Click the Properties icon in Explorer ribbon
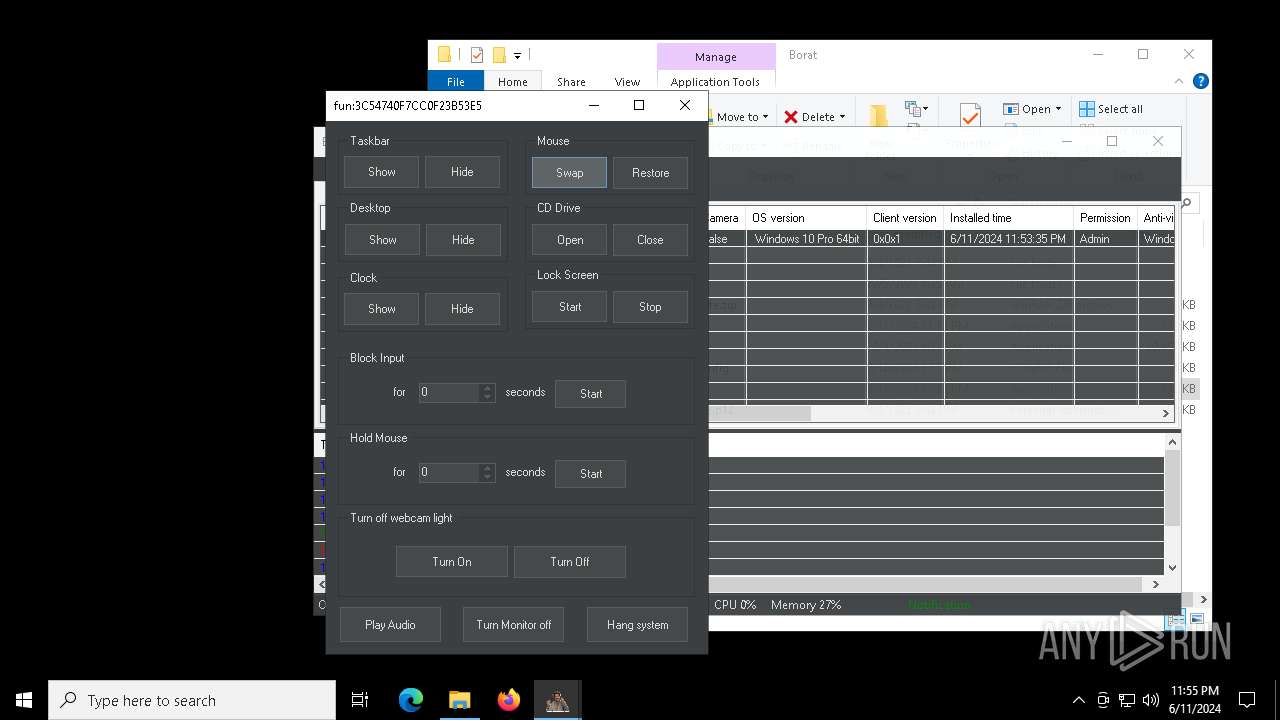Image resolution: width=1280 pixels, height=720 pixels. (x=969, y=115)
